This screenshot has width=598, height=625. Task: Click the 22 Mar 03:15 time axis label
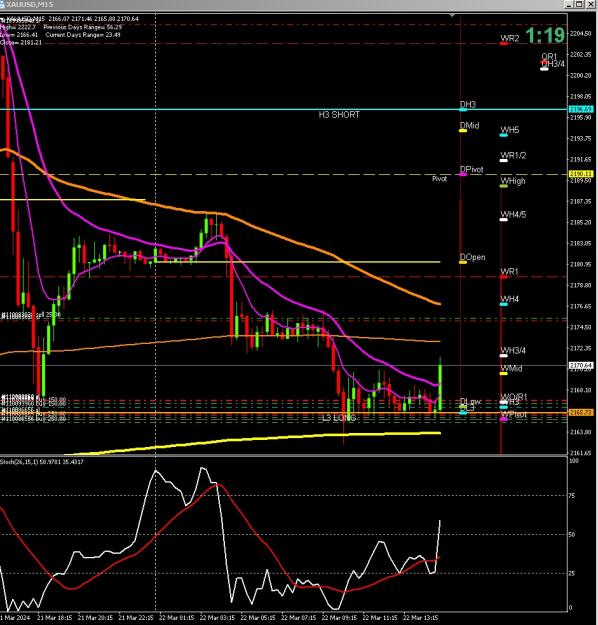pos(217,618)
